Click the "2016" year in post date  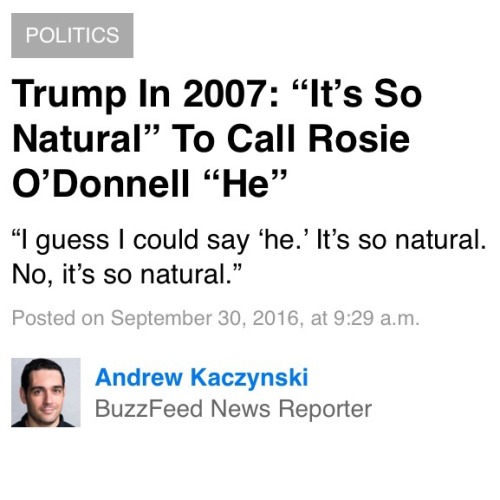[x=278, y=318]
